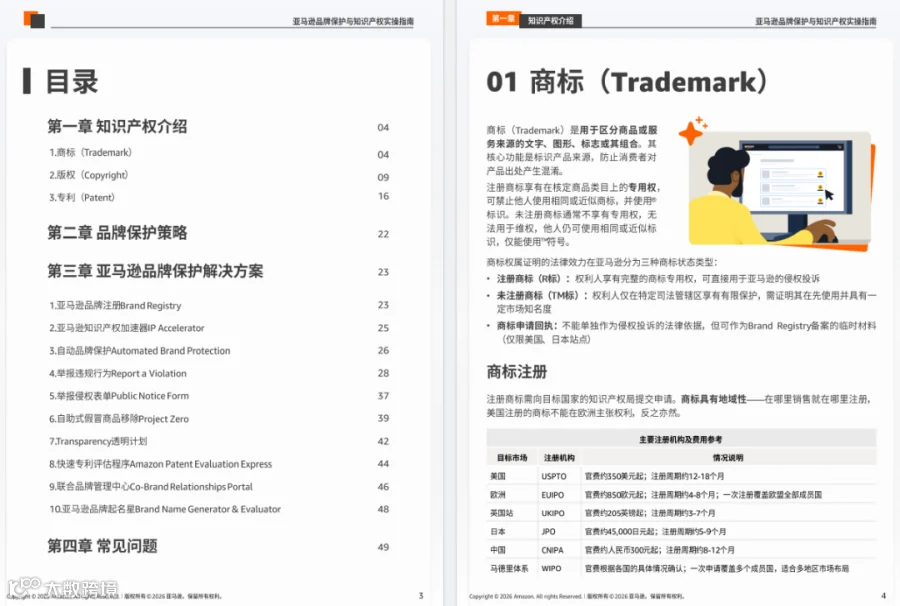Open 第二章 品牌保护策略 contents entry
The image size is (900, 606).
click(117, 232)
